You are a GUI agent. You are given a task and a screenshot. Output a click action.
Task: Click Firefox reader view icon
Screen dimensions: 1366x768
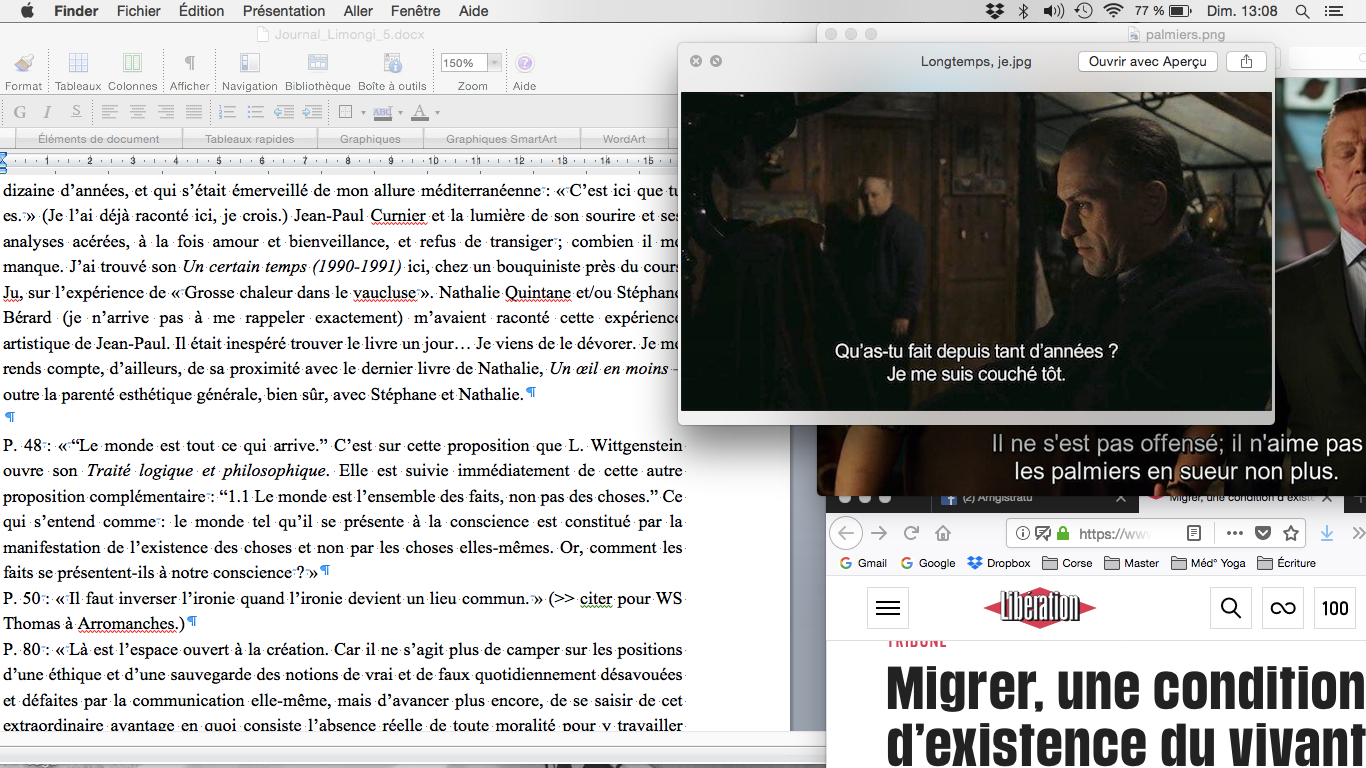(1193, 533)
